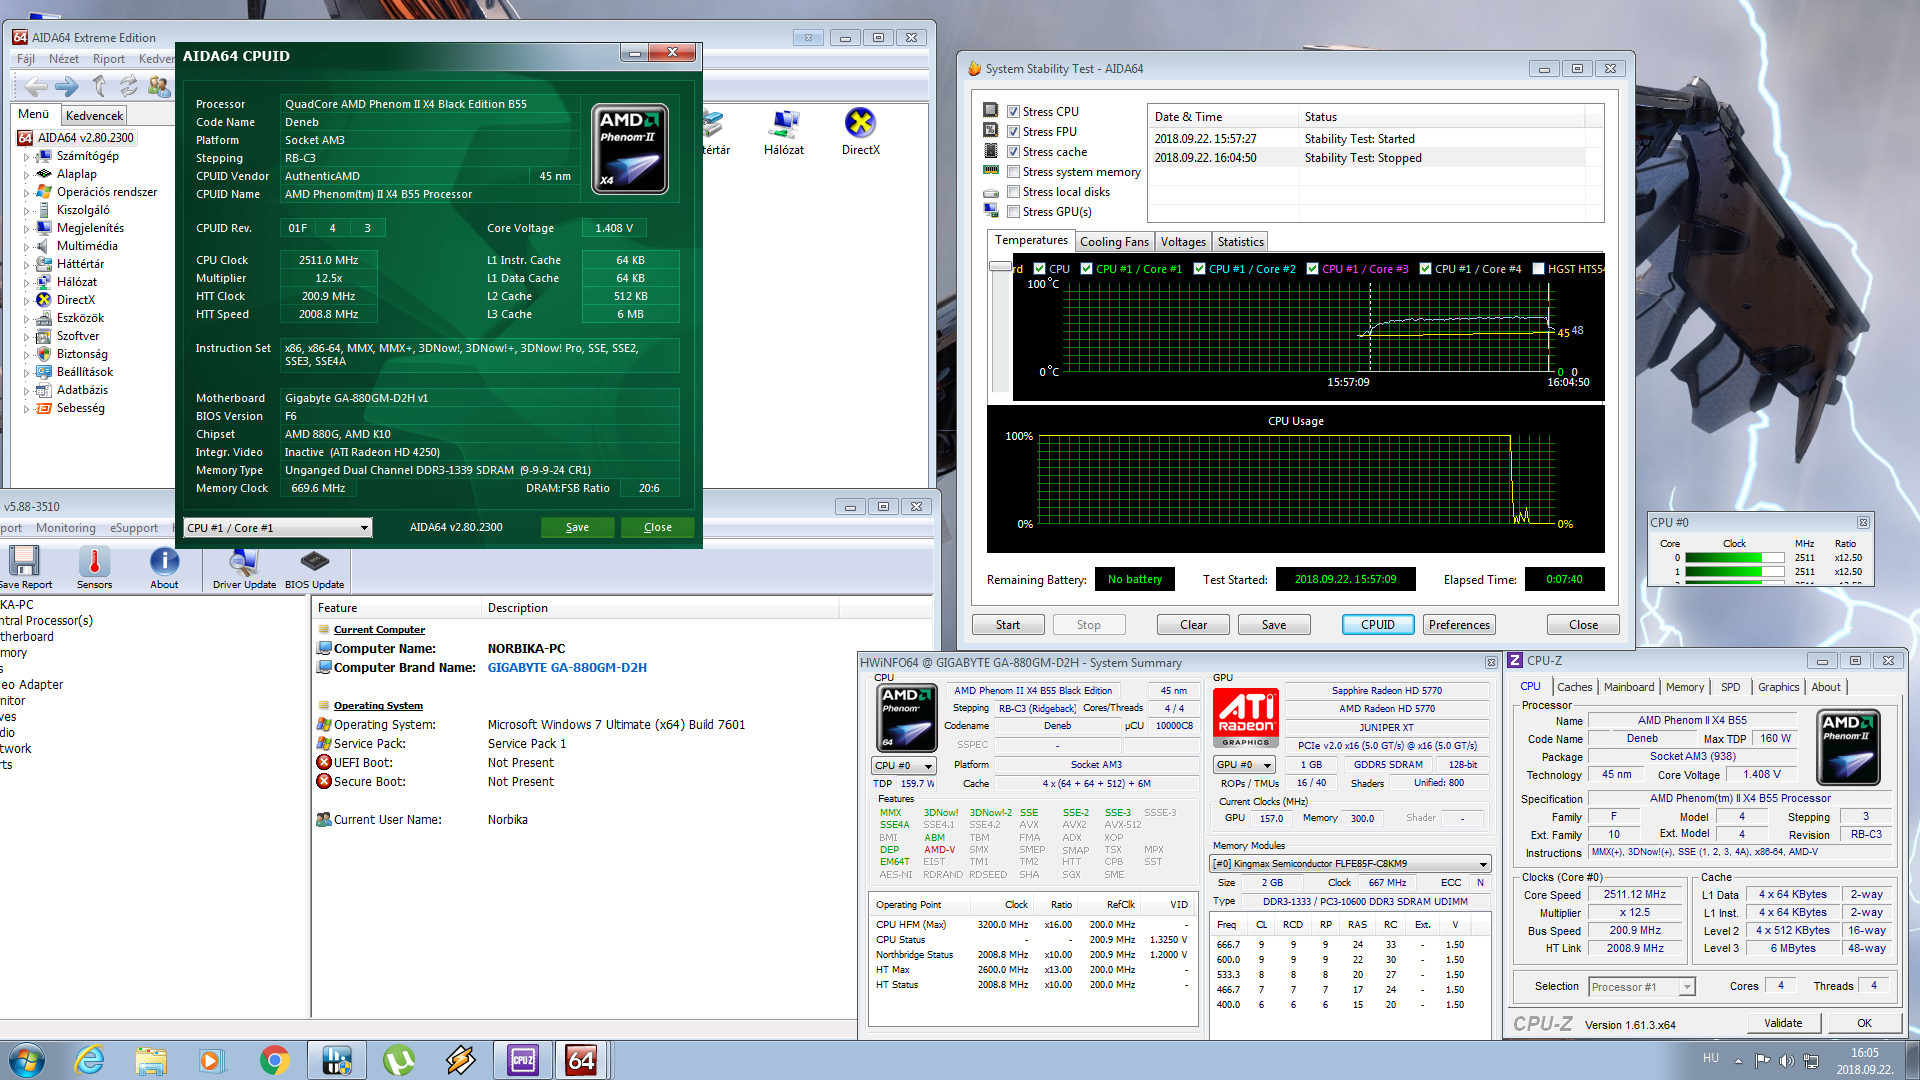Open File Explorer from the taskbar
Viewport: 1920px width, 1080px height.
[x=151, y=1060]
